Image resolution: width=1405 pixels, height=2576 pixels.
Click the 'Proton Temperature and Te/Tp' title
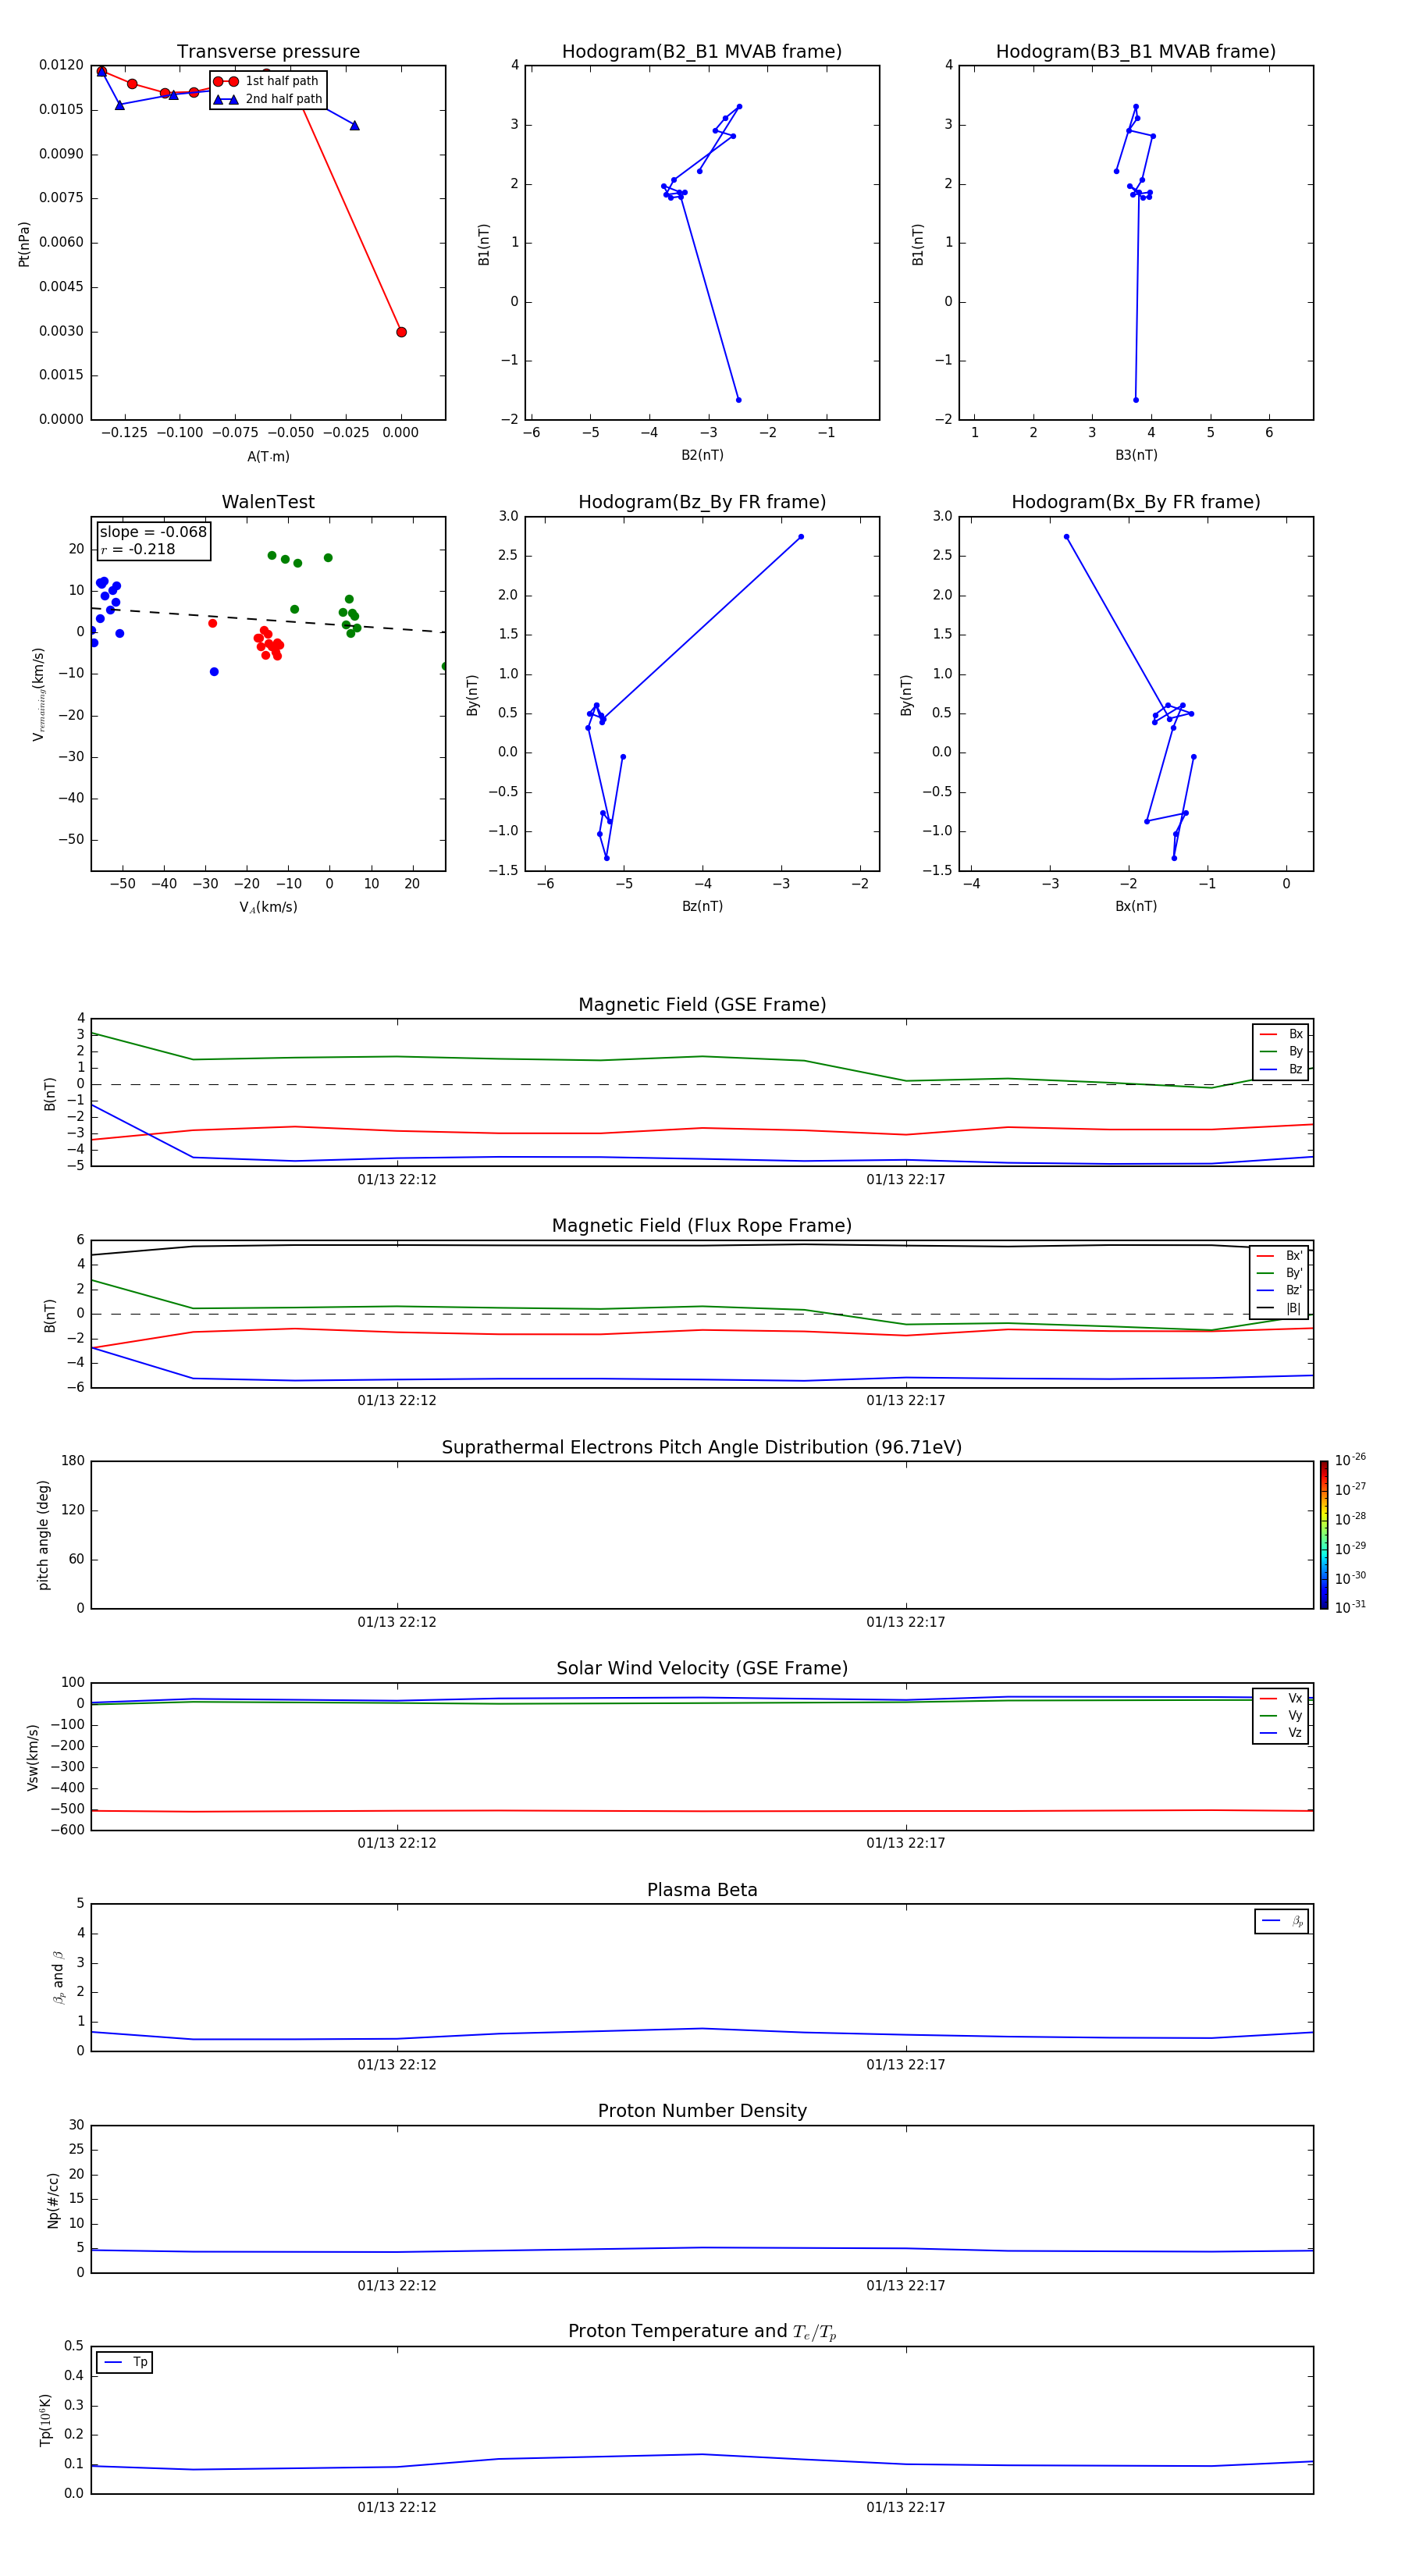click(702, 2332)
